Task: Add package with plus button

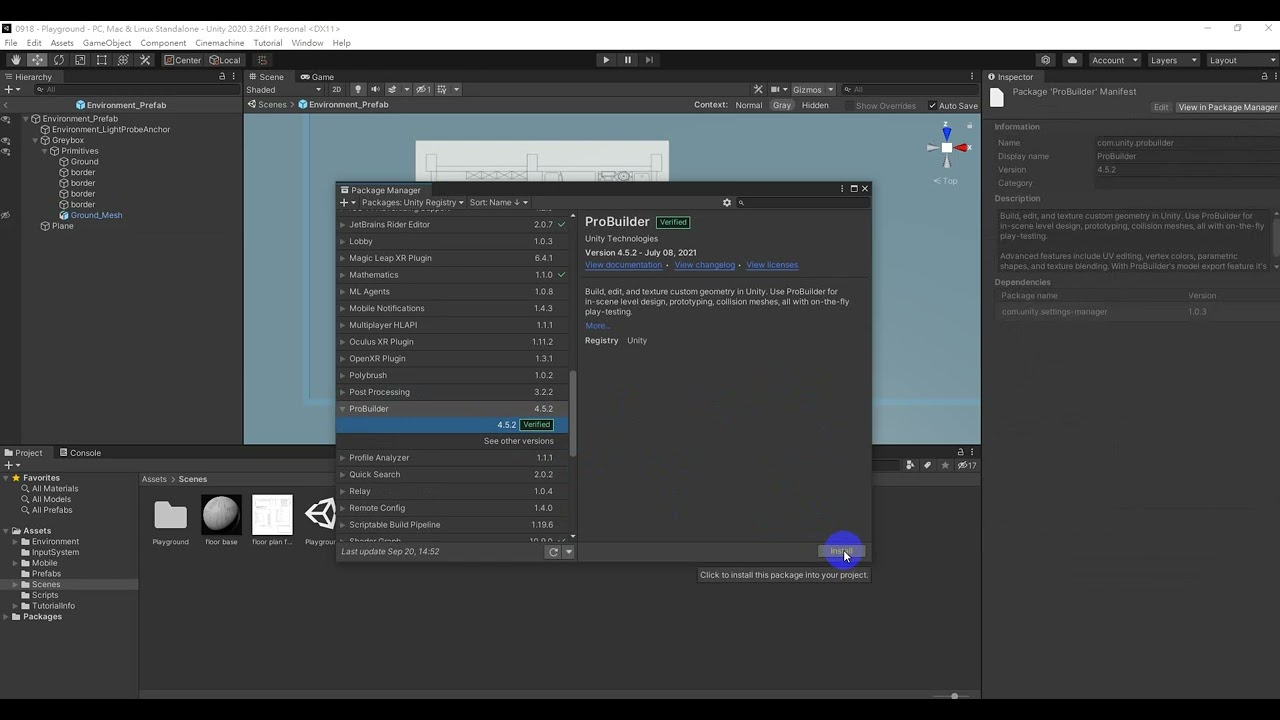Action: pos(346,202)
